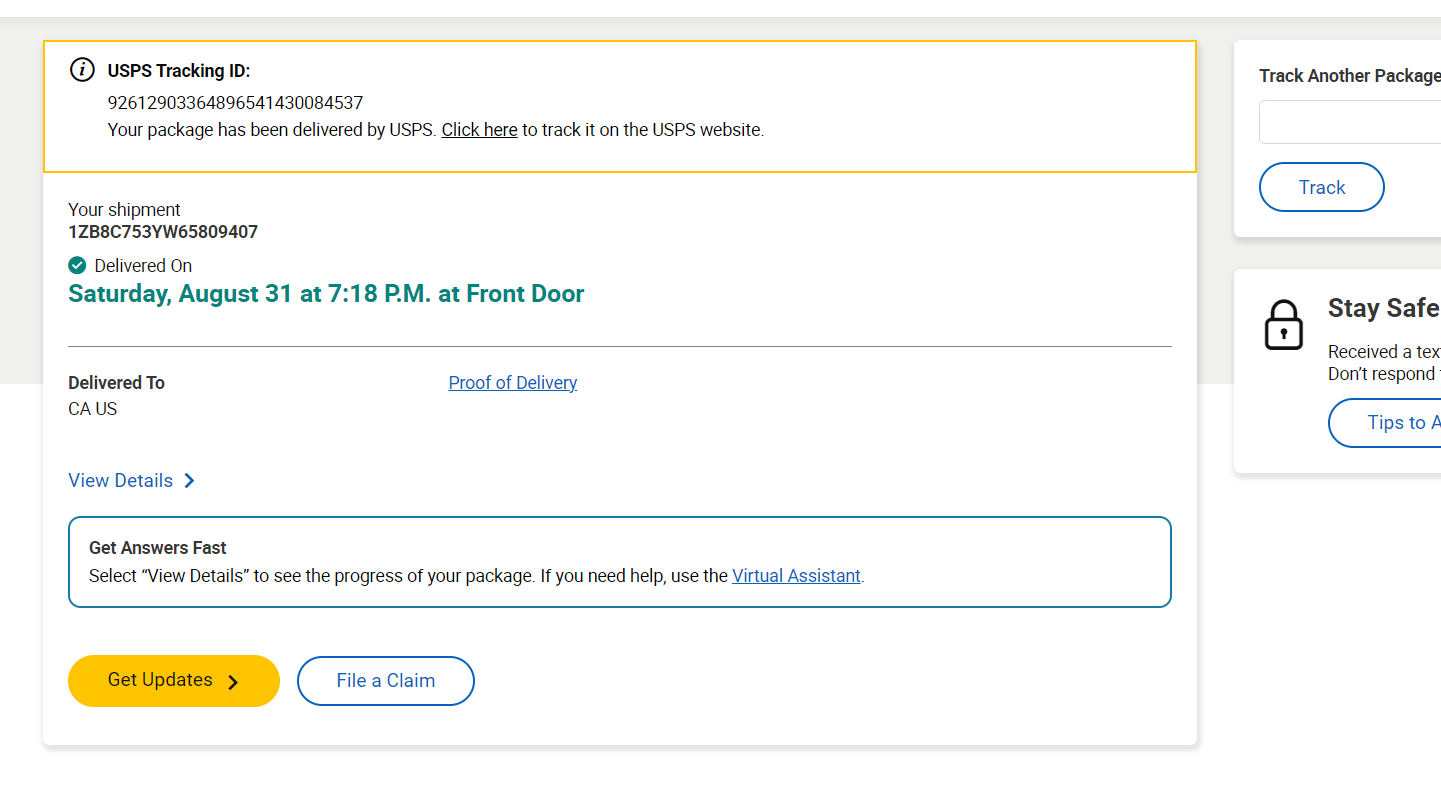This screenshot has width=1441, height=785.
Task: Click the padlock Stay Safe icon
Action: [x=1284, y=325]
